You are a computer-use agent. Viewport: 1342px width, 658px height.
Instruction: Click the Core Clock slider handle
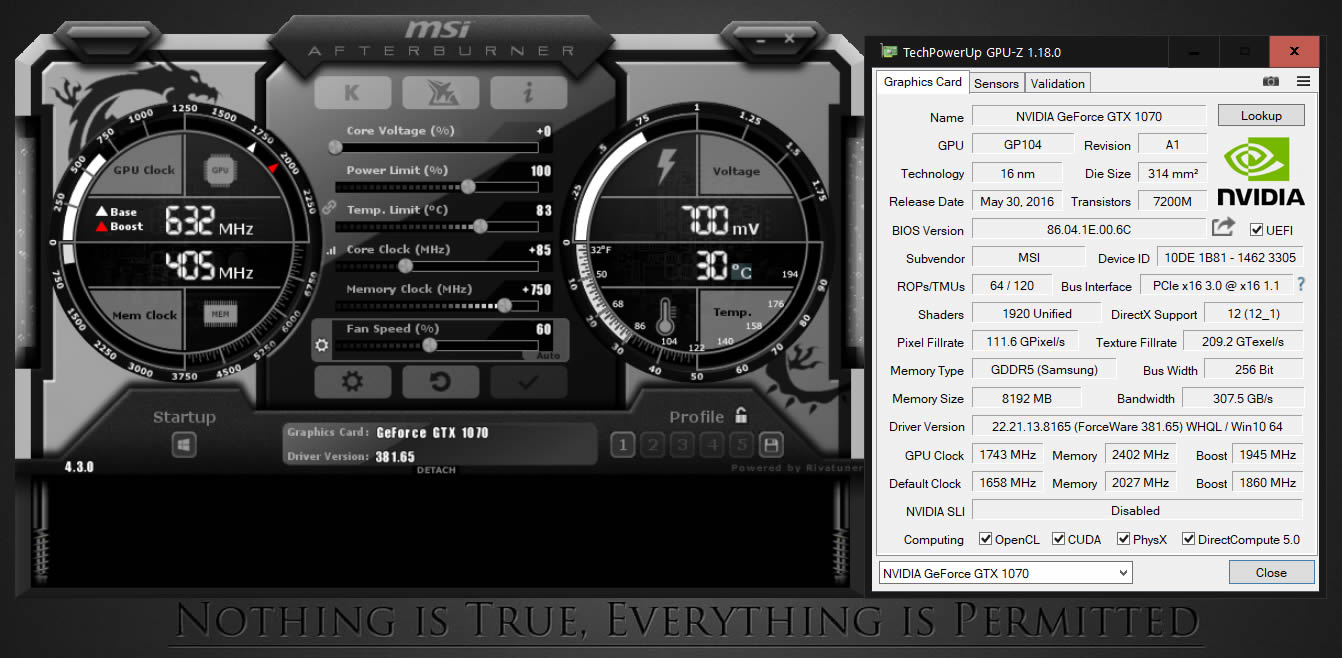click(x=405, y=266)
